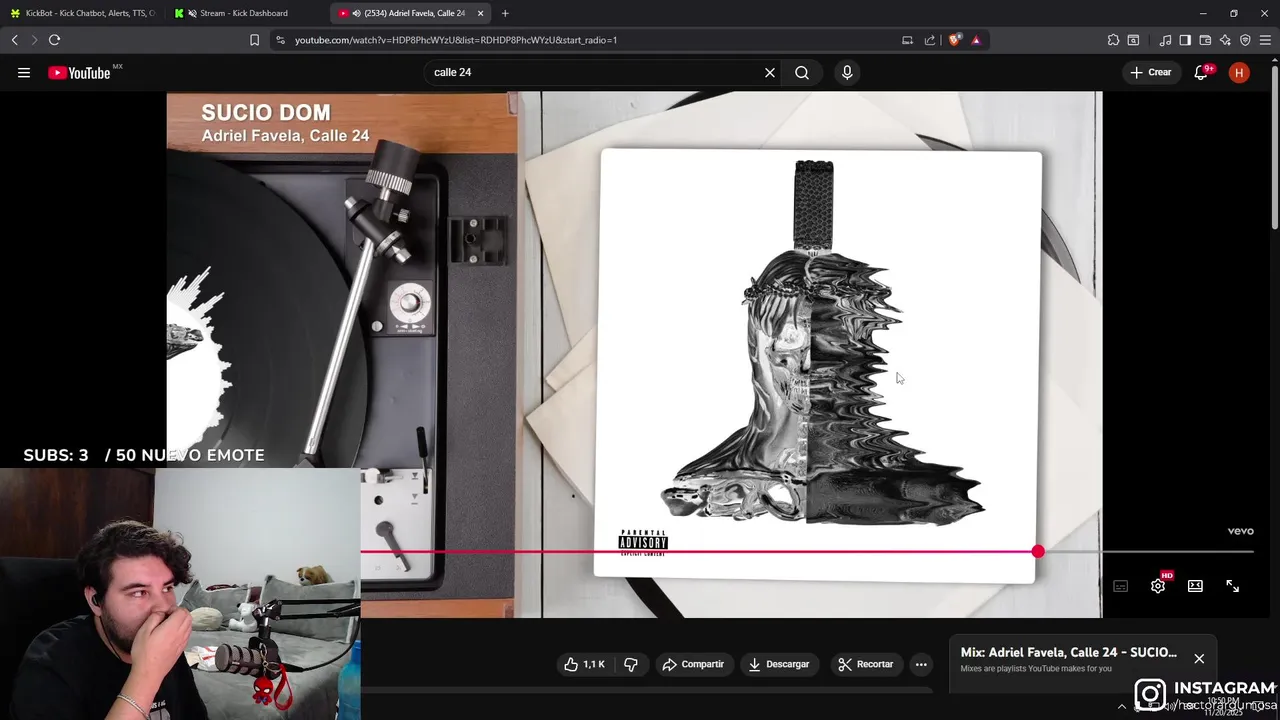Clear the search box with the X

coord(770,72)
